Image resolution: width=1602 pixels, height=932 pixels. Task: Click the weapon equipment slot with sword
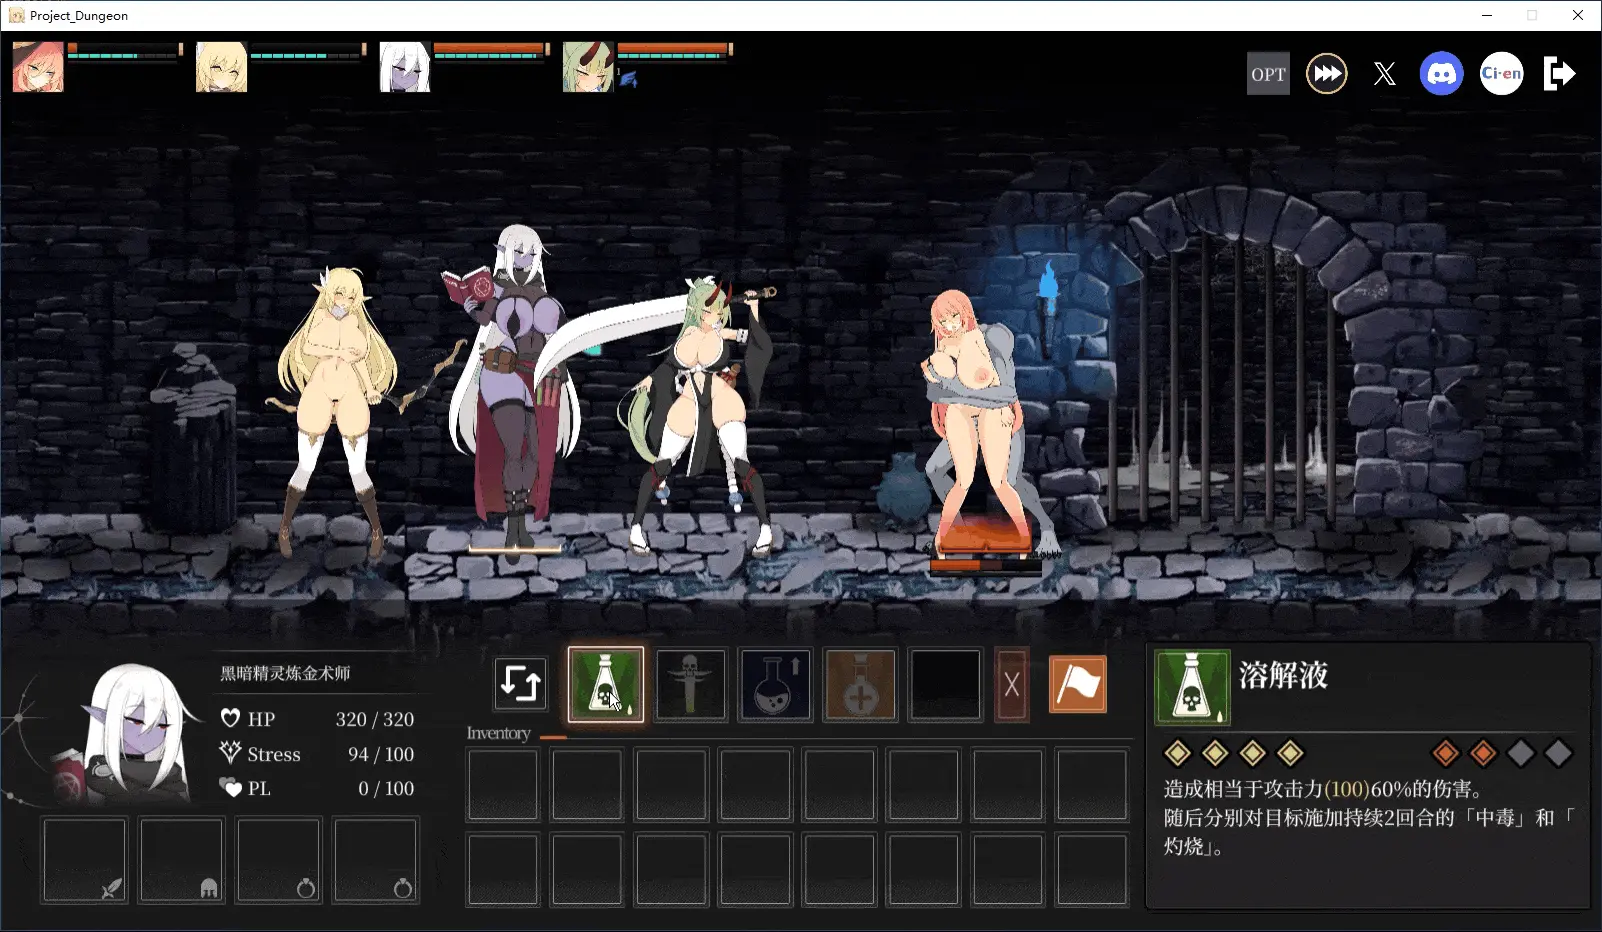tap(85, 860)
